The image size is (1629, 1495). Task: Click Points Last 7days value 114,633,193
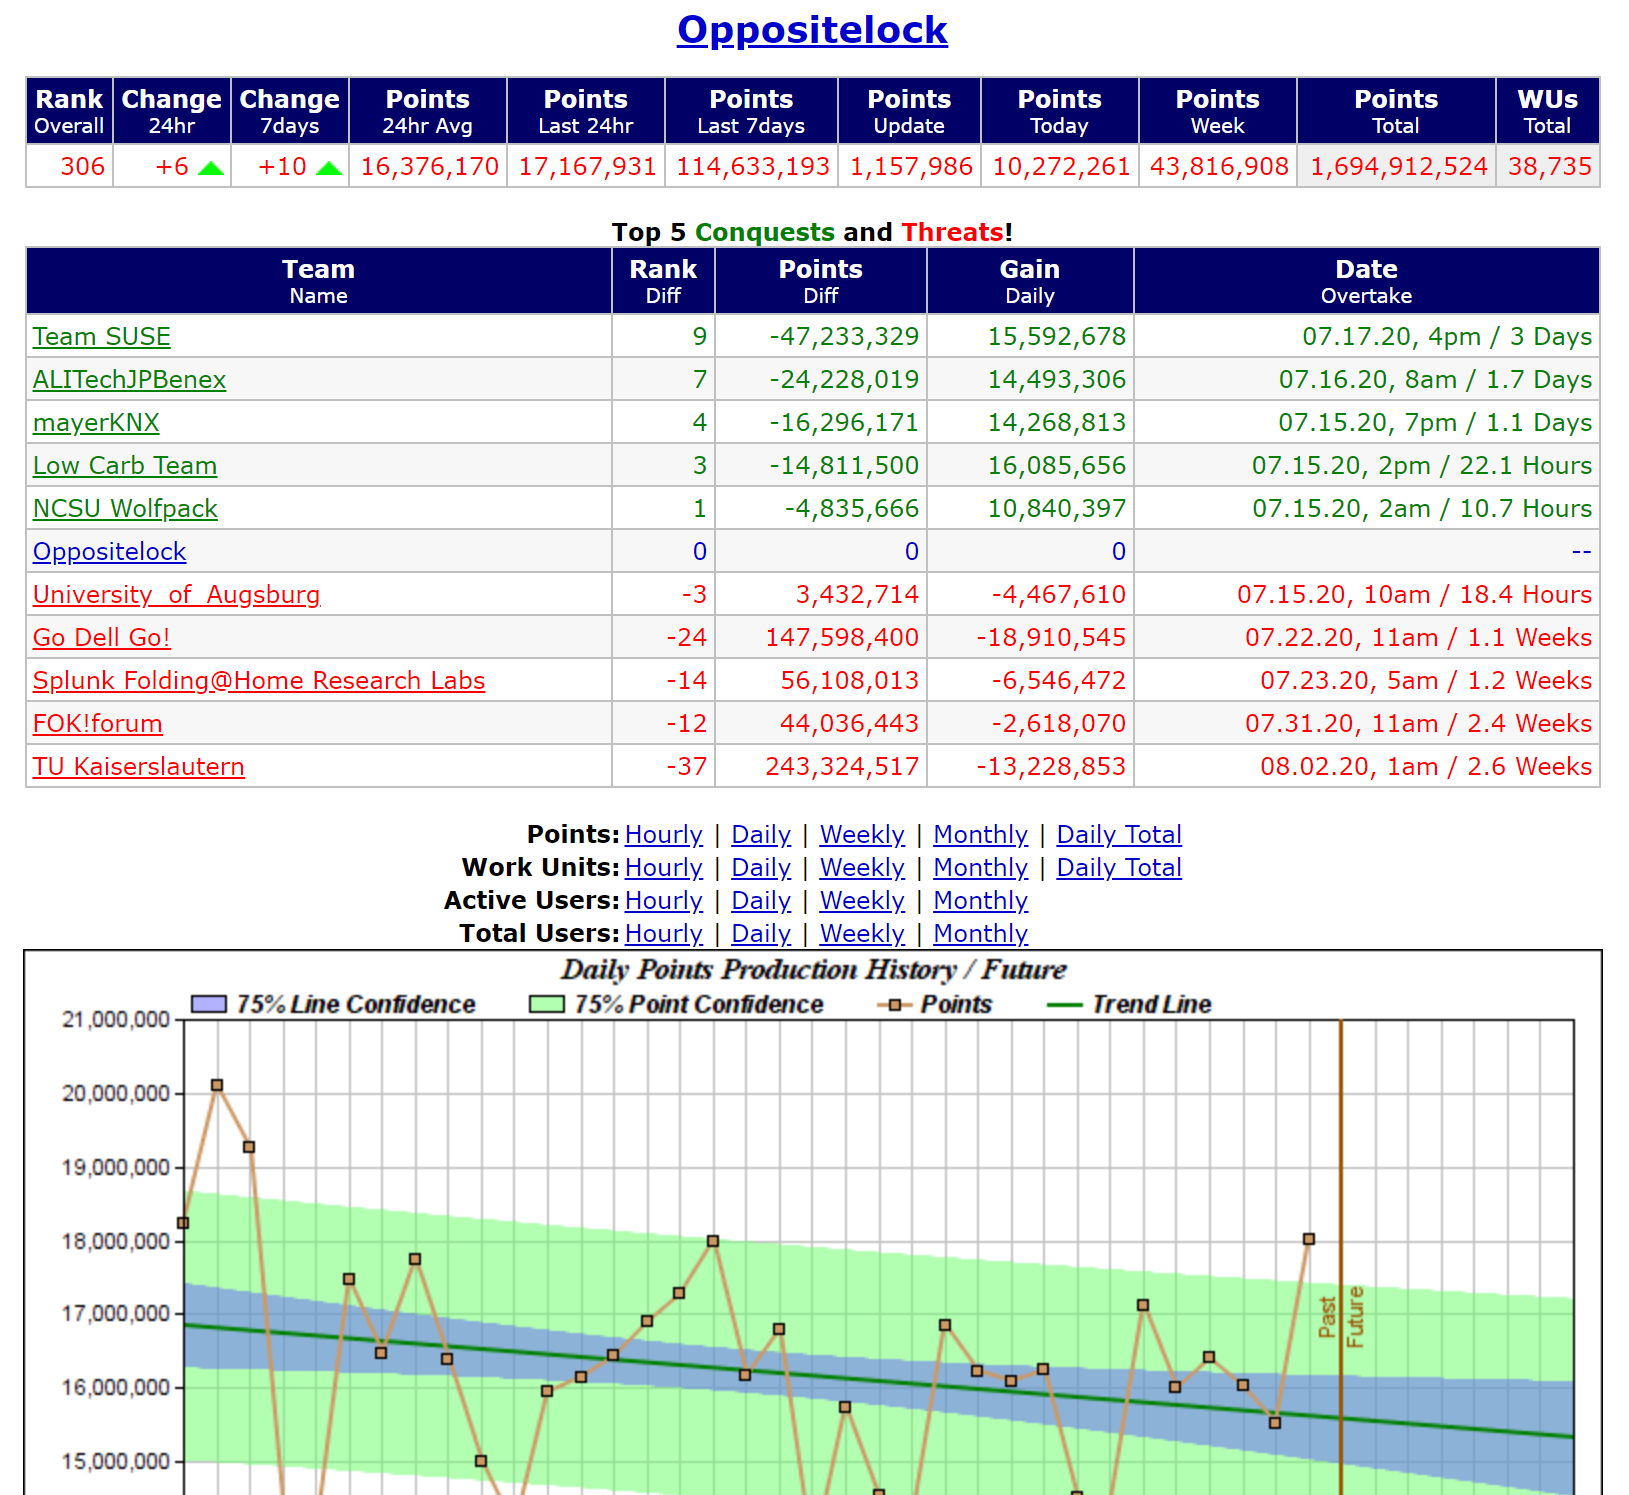[753, 167]
